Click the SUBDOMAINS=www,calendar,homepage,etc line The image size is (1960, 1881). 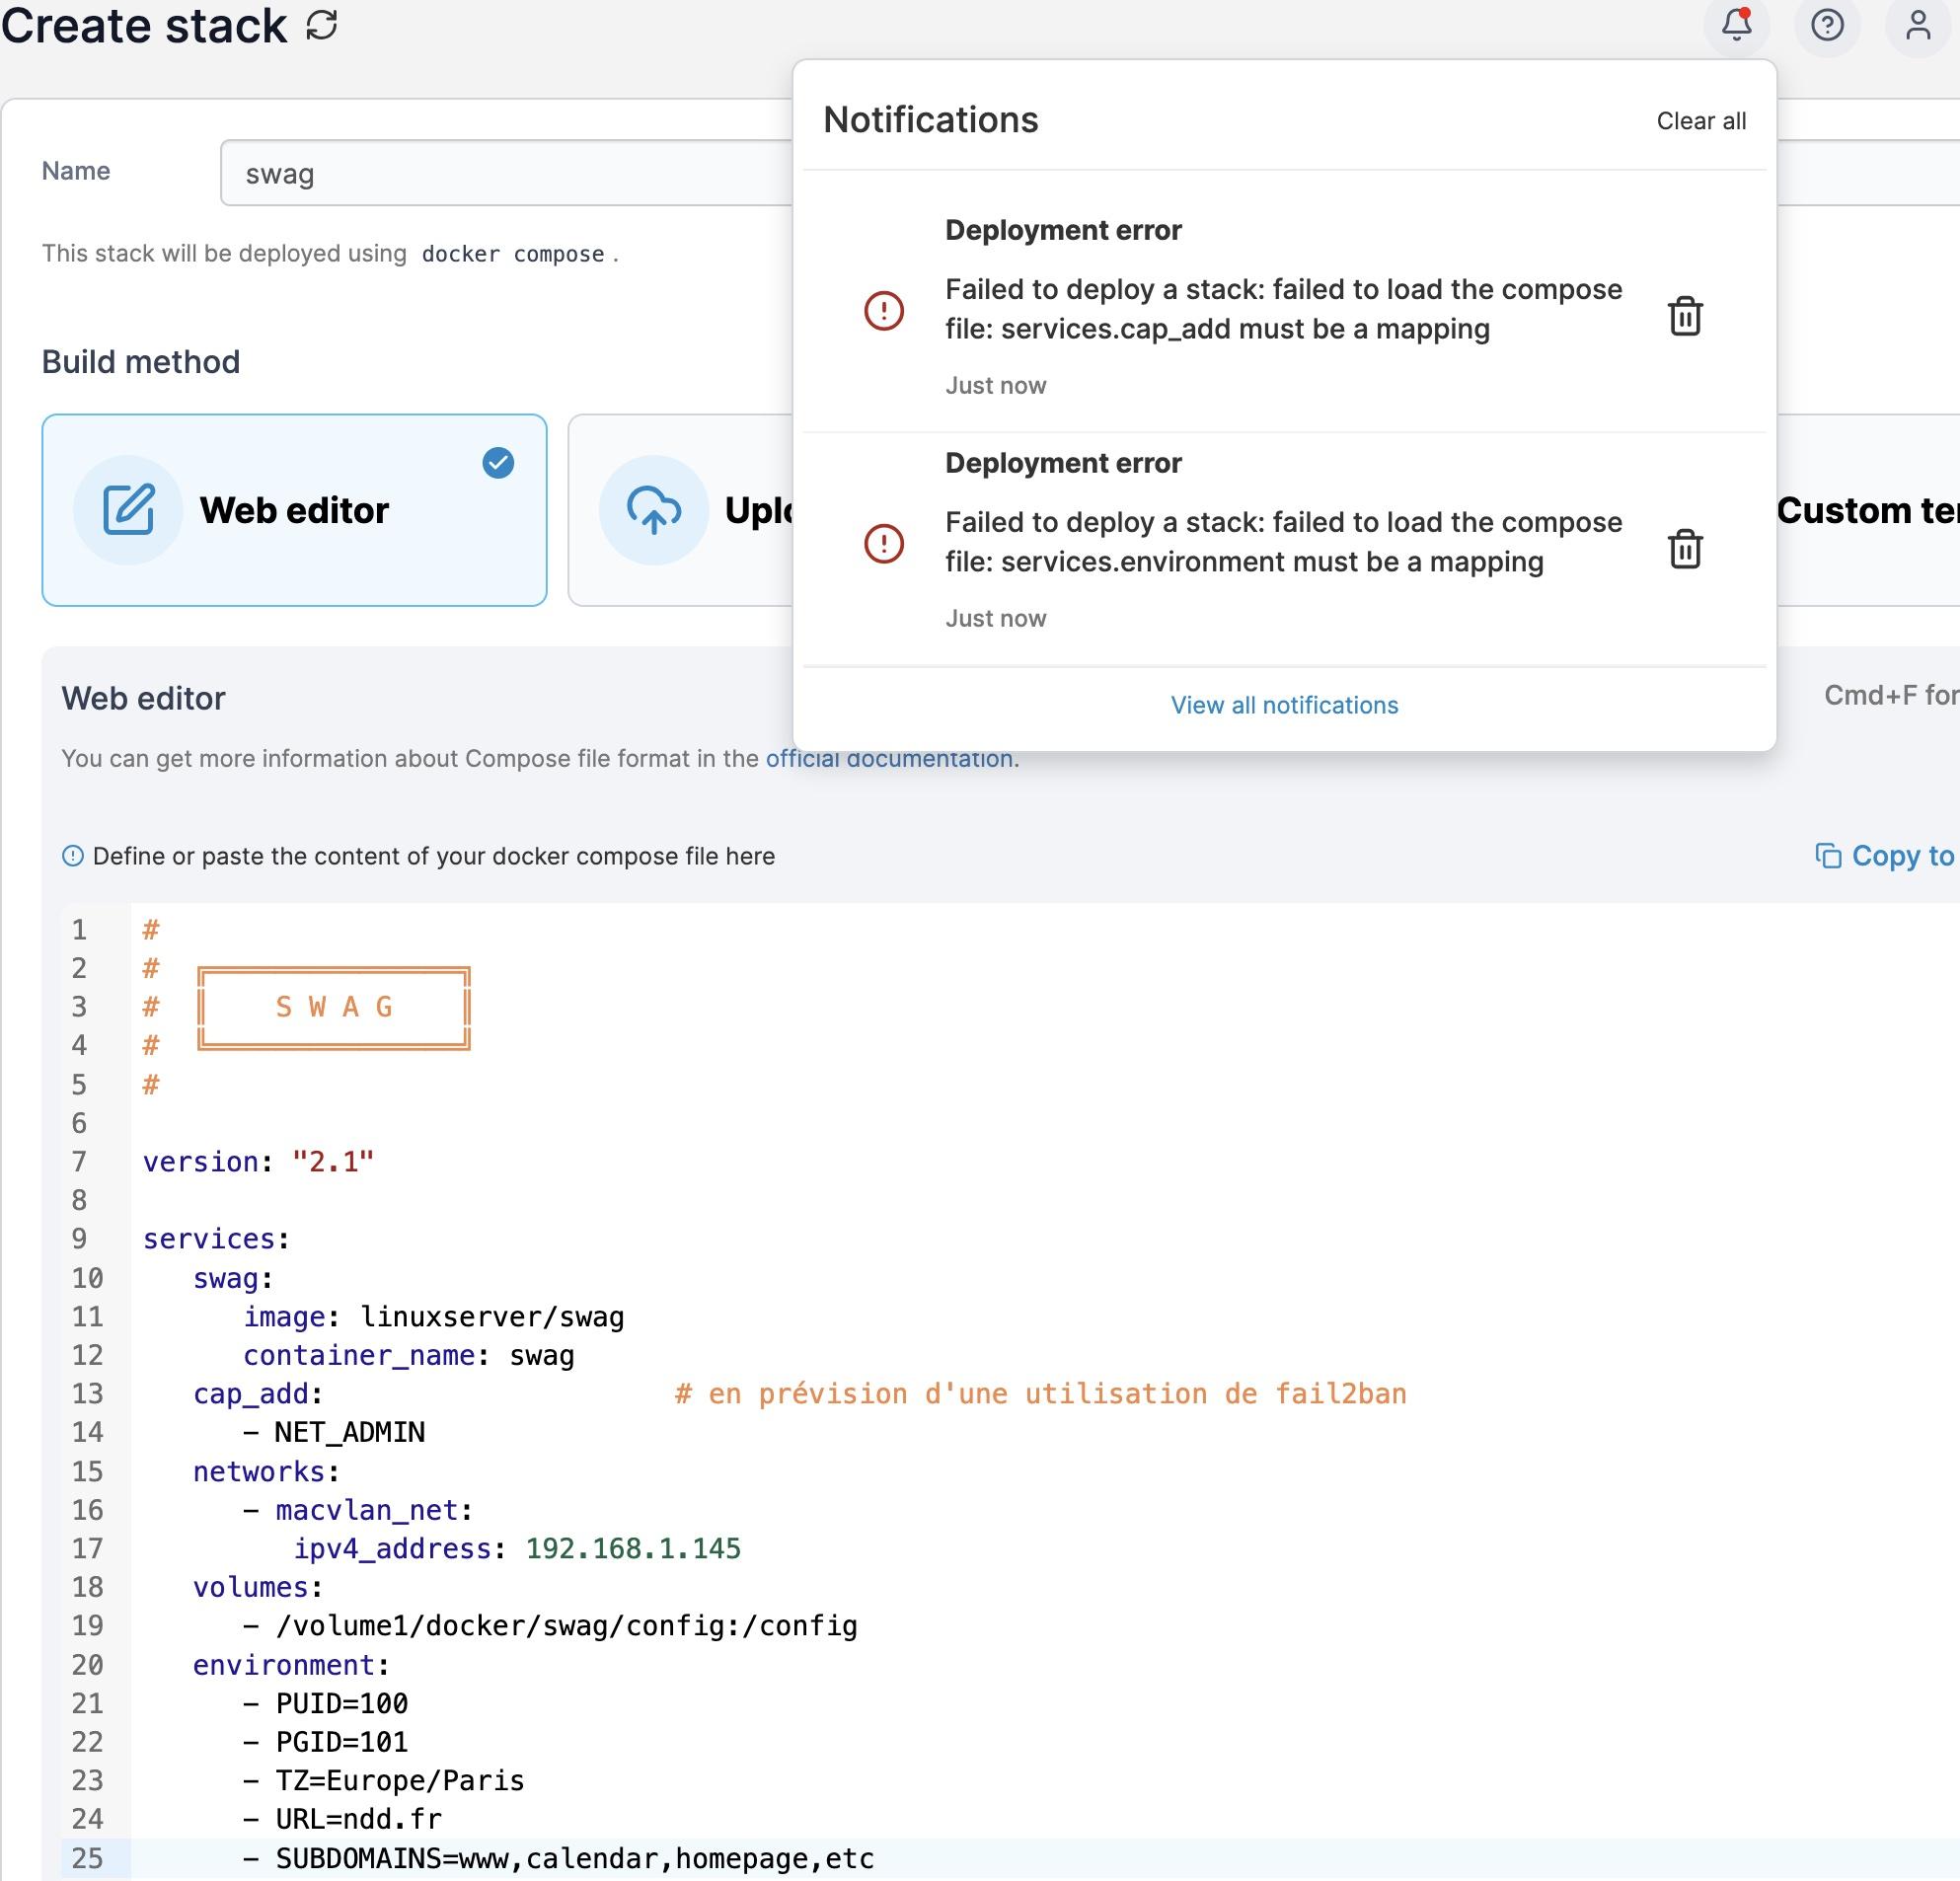point(559,1858)
